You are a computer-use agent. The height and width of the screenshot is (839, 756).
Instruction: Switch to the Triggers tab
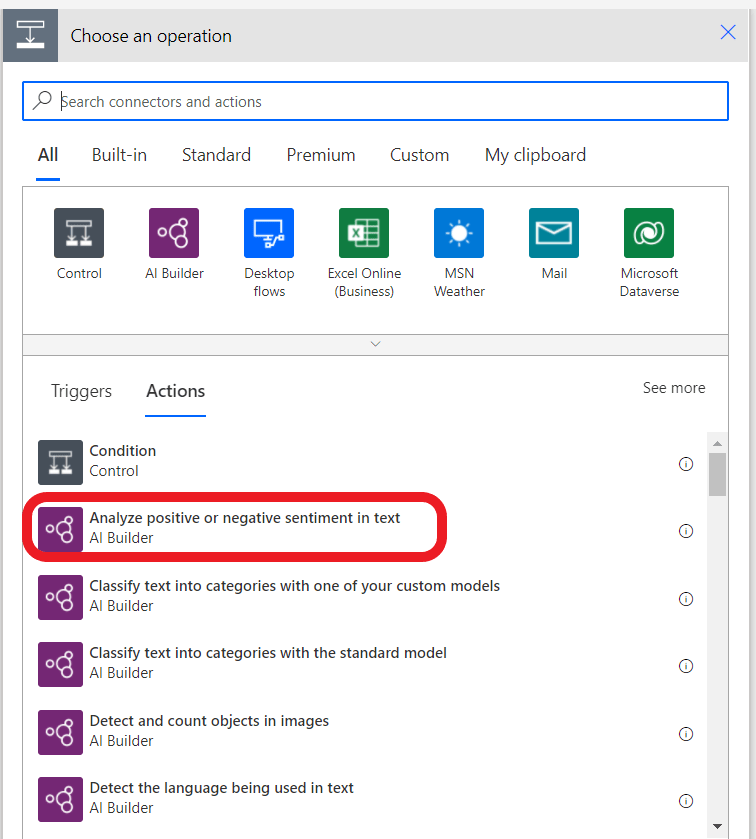pos(82,391)
